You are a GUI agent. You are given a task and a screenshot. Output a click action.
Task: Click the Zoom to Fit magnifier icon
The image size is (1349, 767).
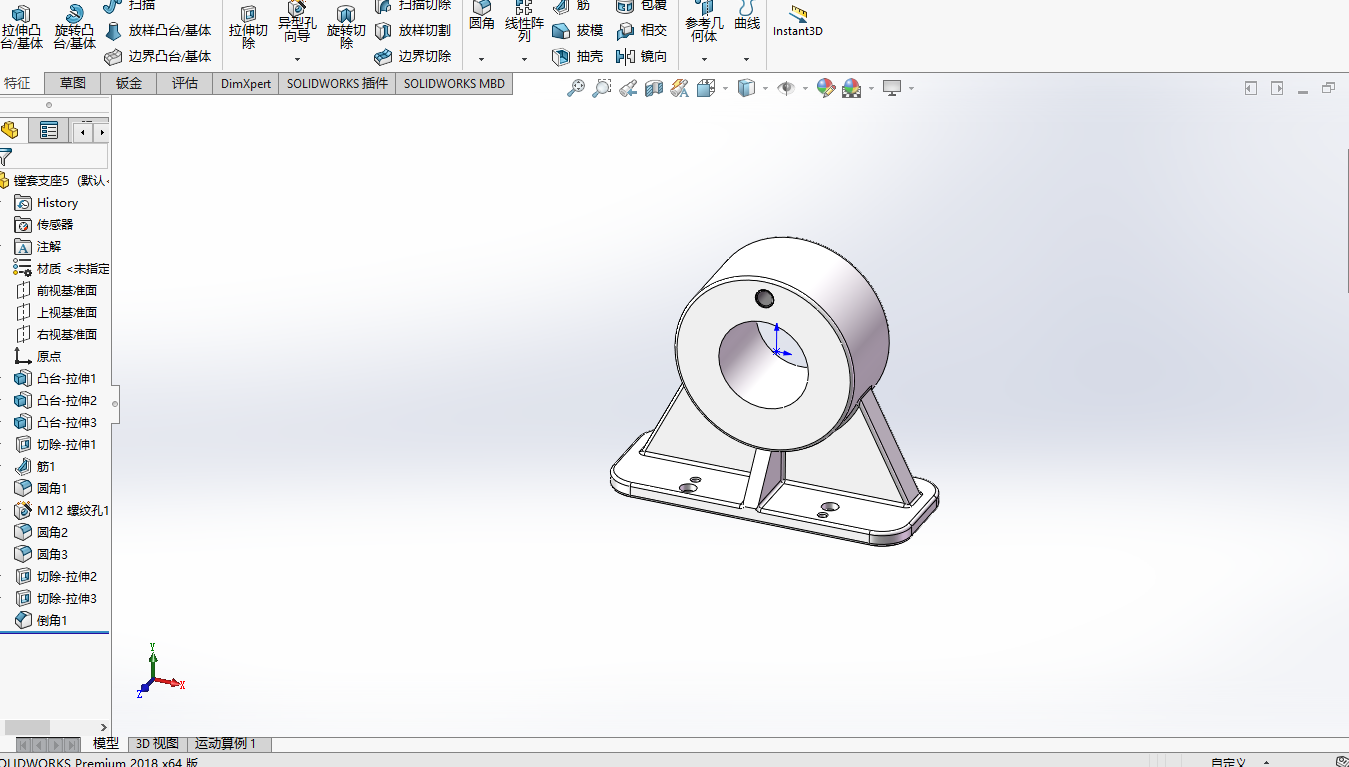576,88
